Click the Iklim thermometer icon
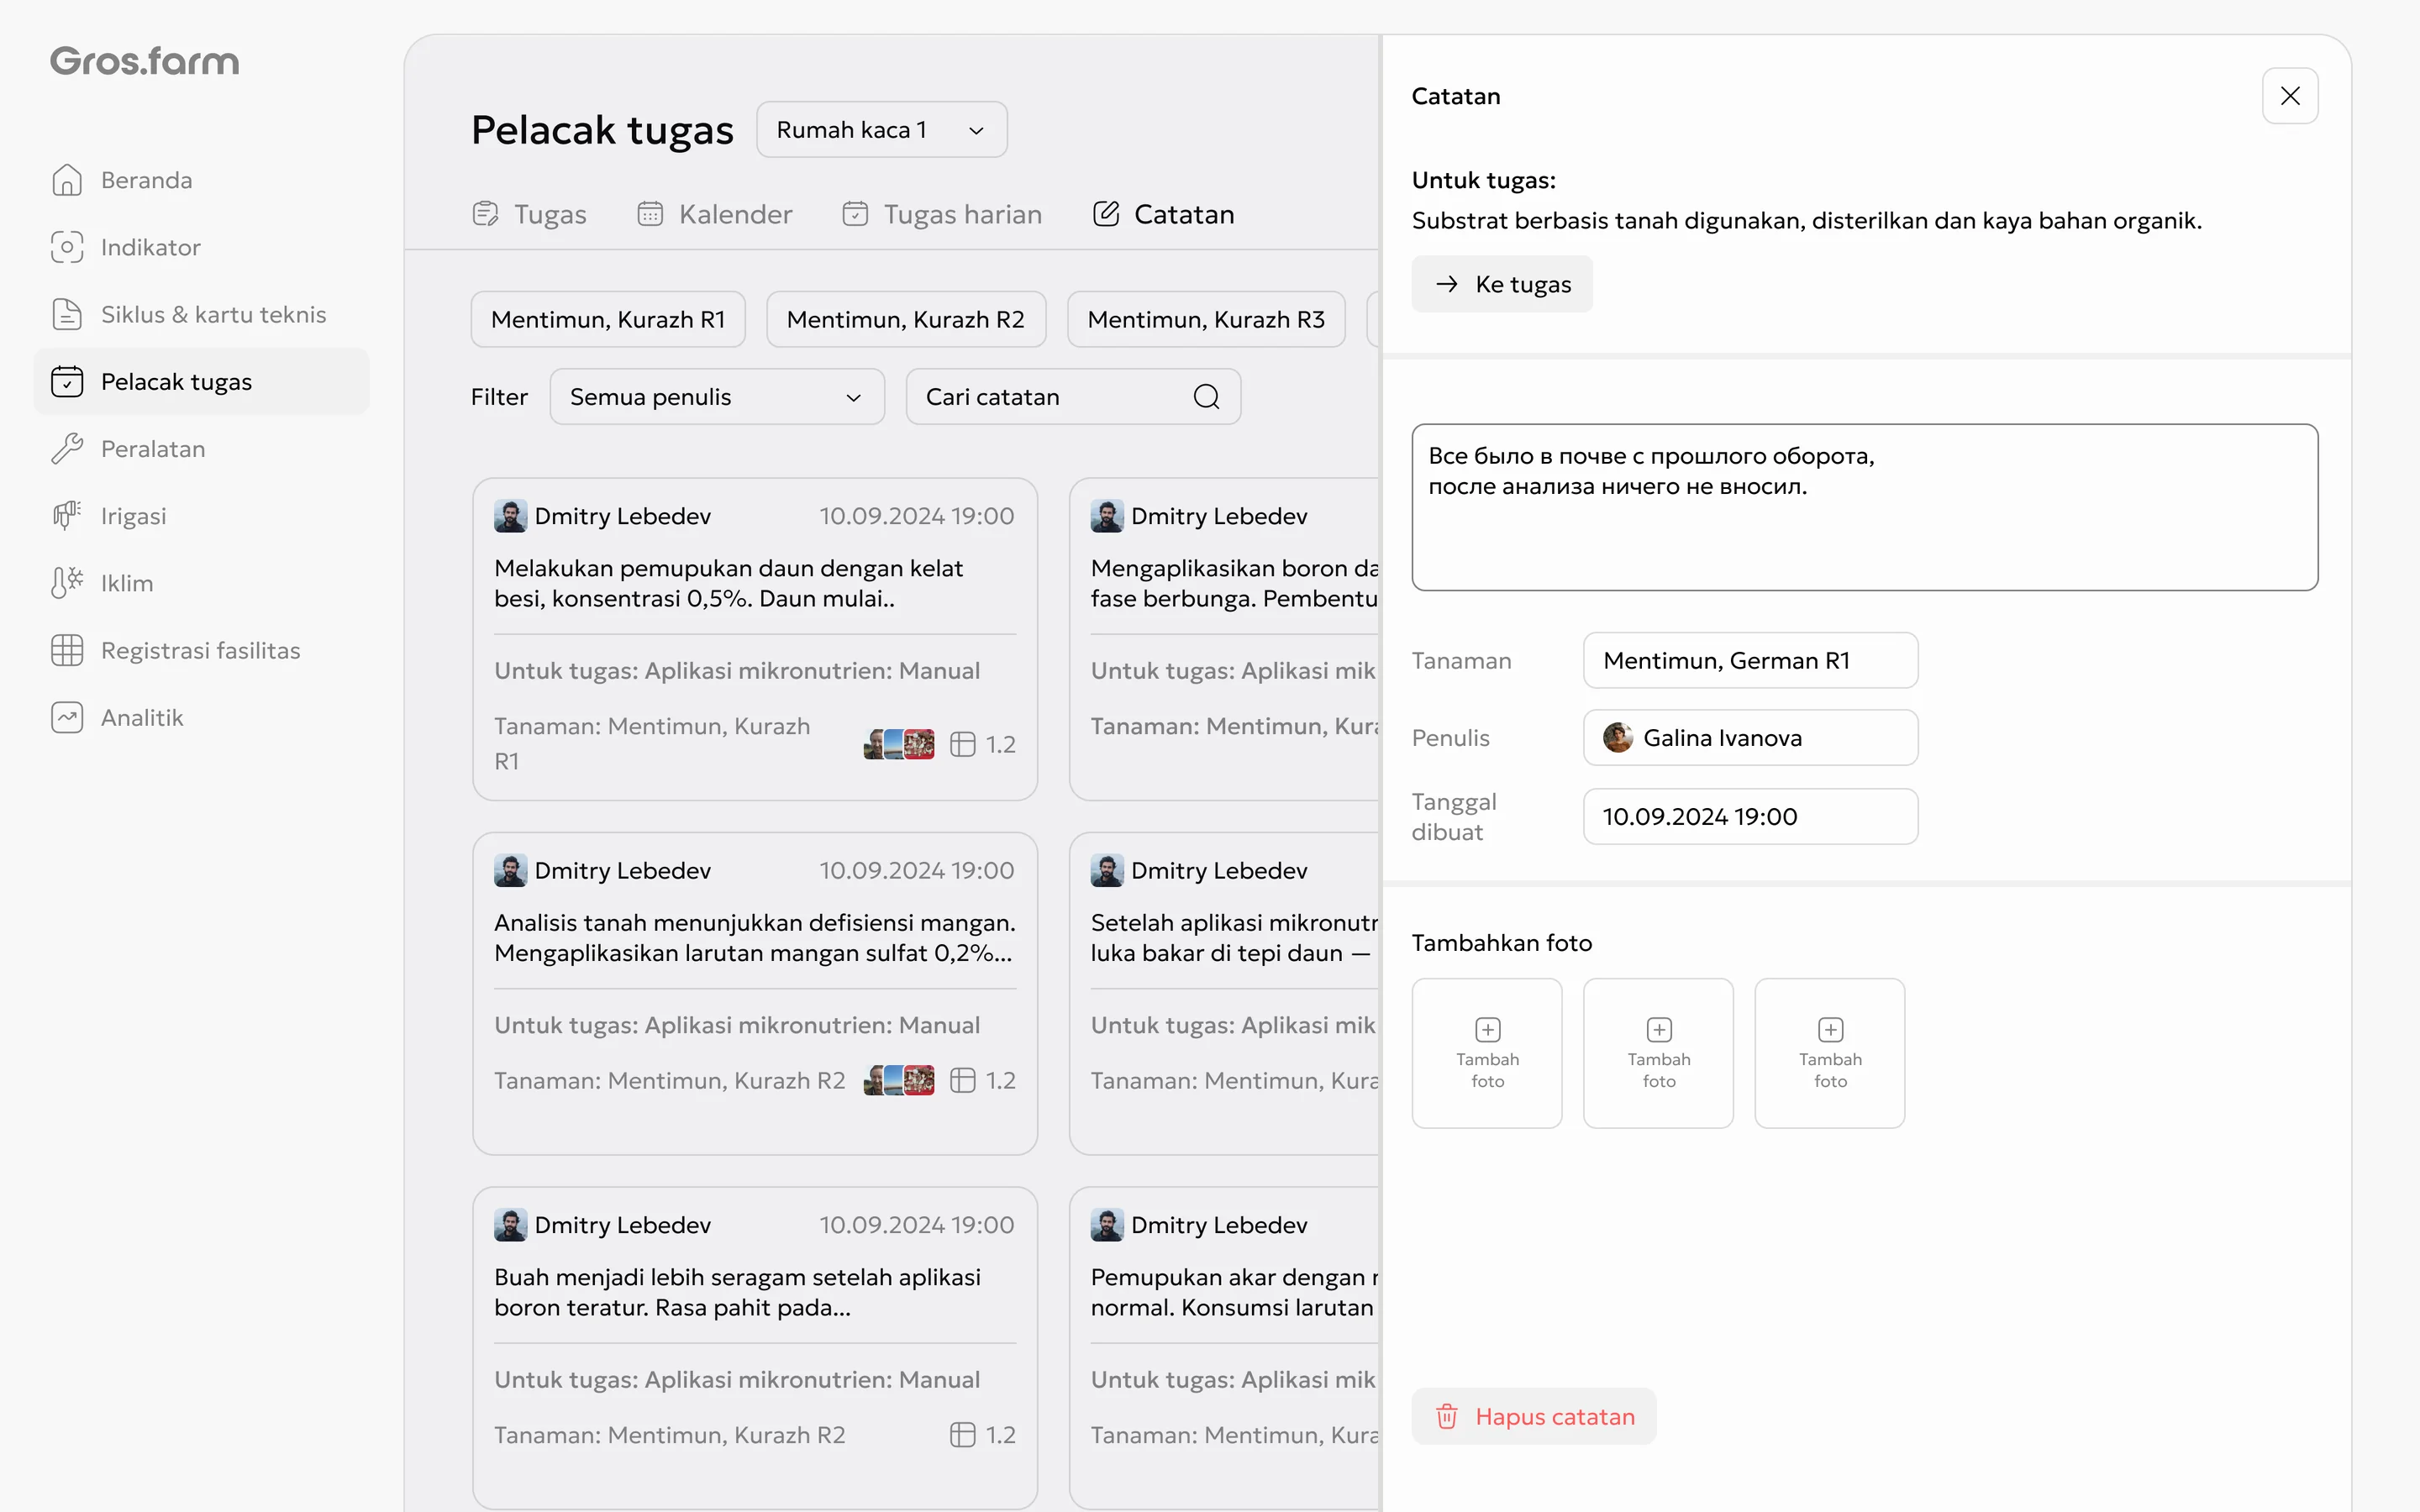Image resolution: width=2420 pixels, height=1512 pixels. [67, 583]
